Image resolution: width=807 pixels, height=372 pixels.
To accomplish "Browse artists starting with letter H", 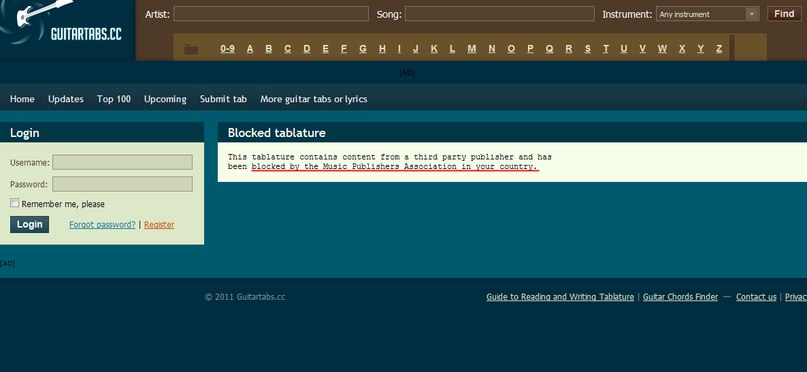I will coord(382,49).
